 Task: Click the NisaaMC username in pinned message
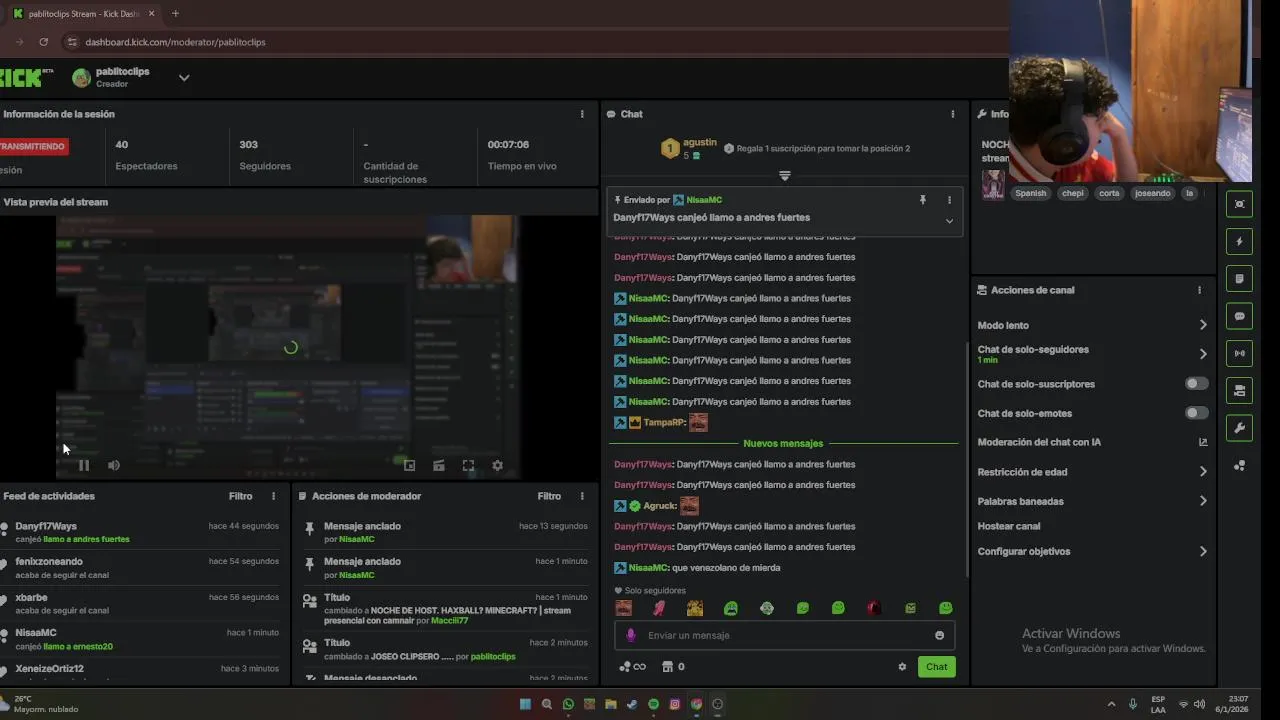pos(704,200)
